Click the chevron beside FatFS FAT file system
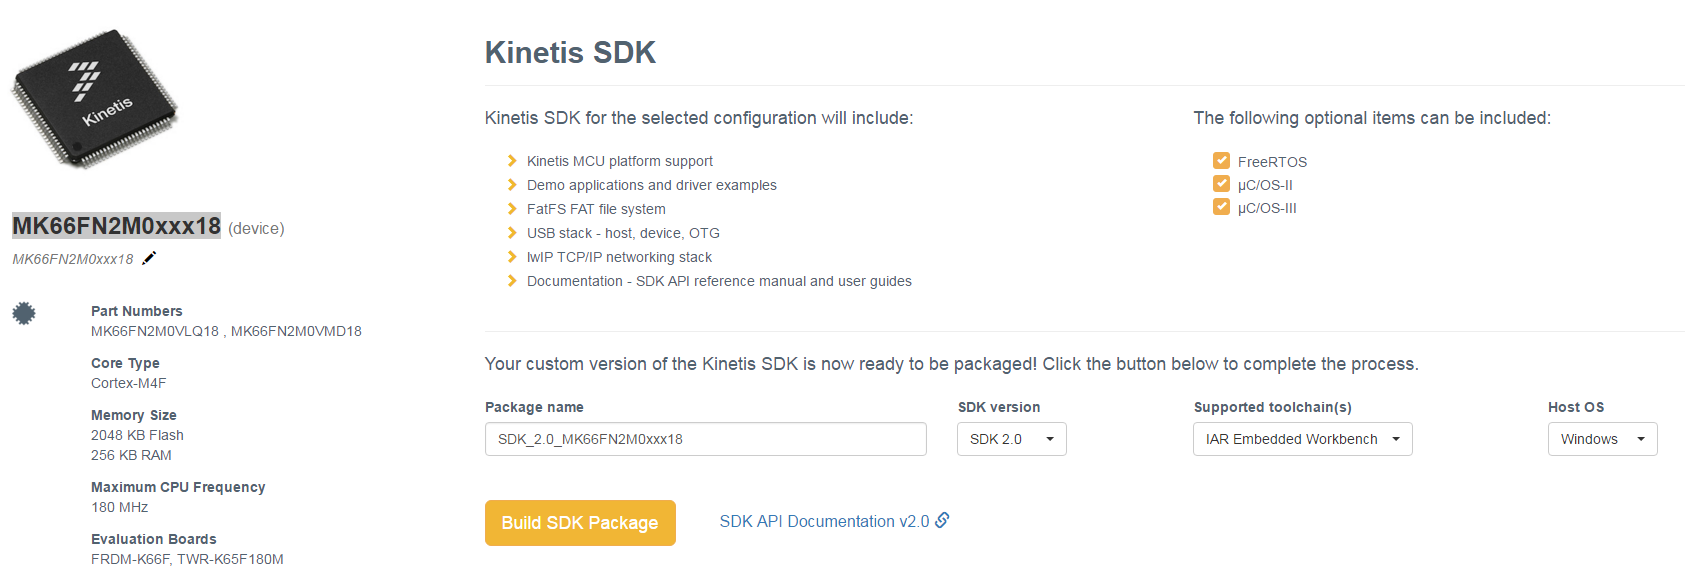 click(x=512, y=209)
